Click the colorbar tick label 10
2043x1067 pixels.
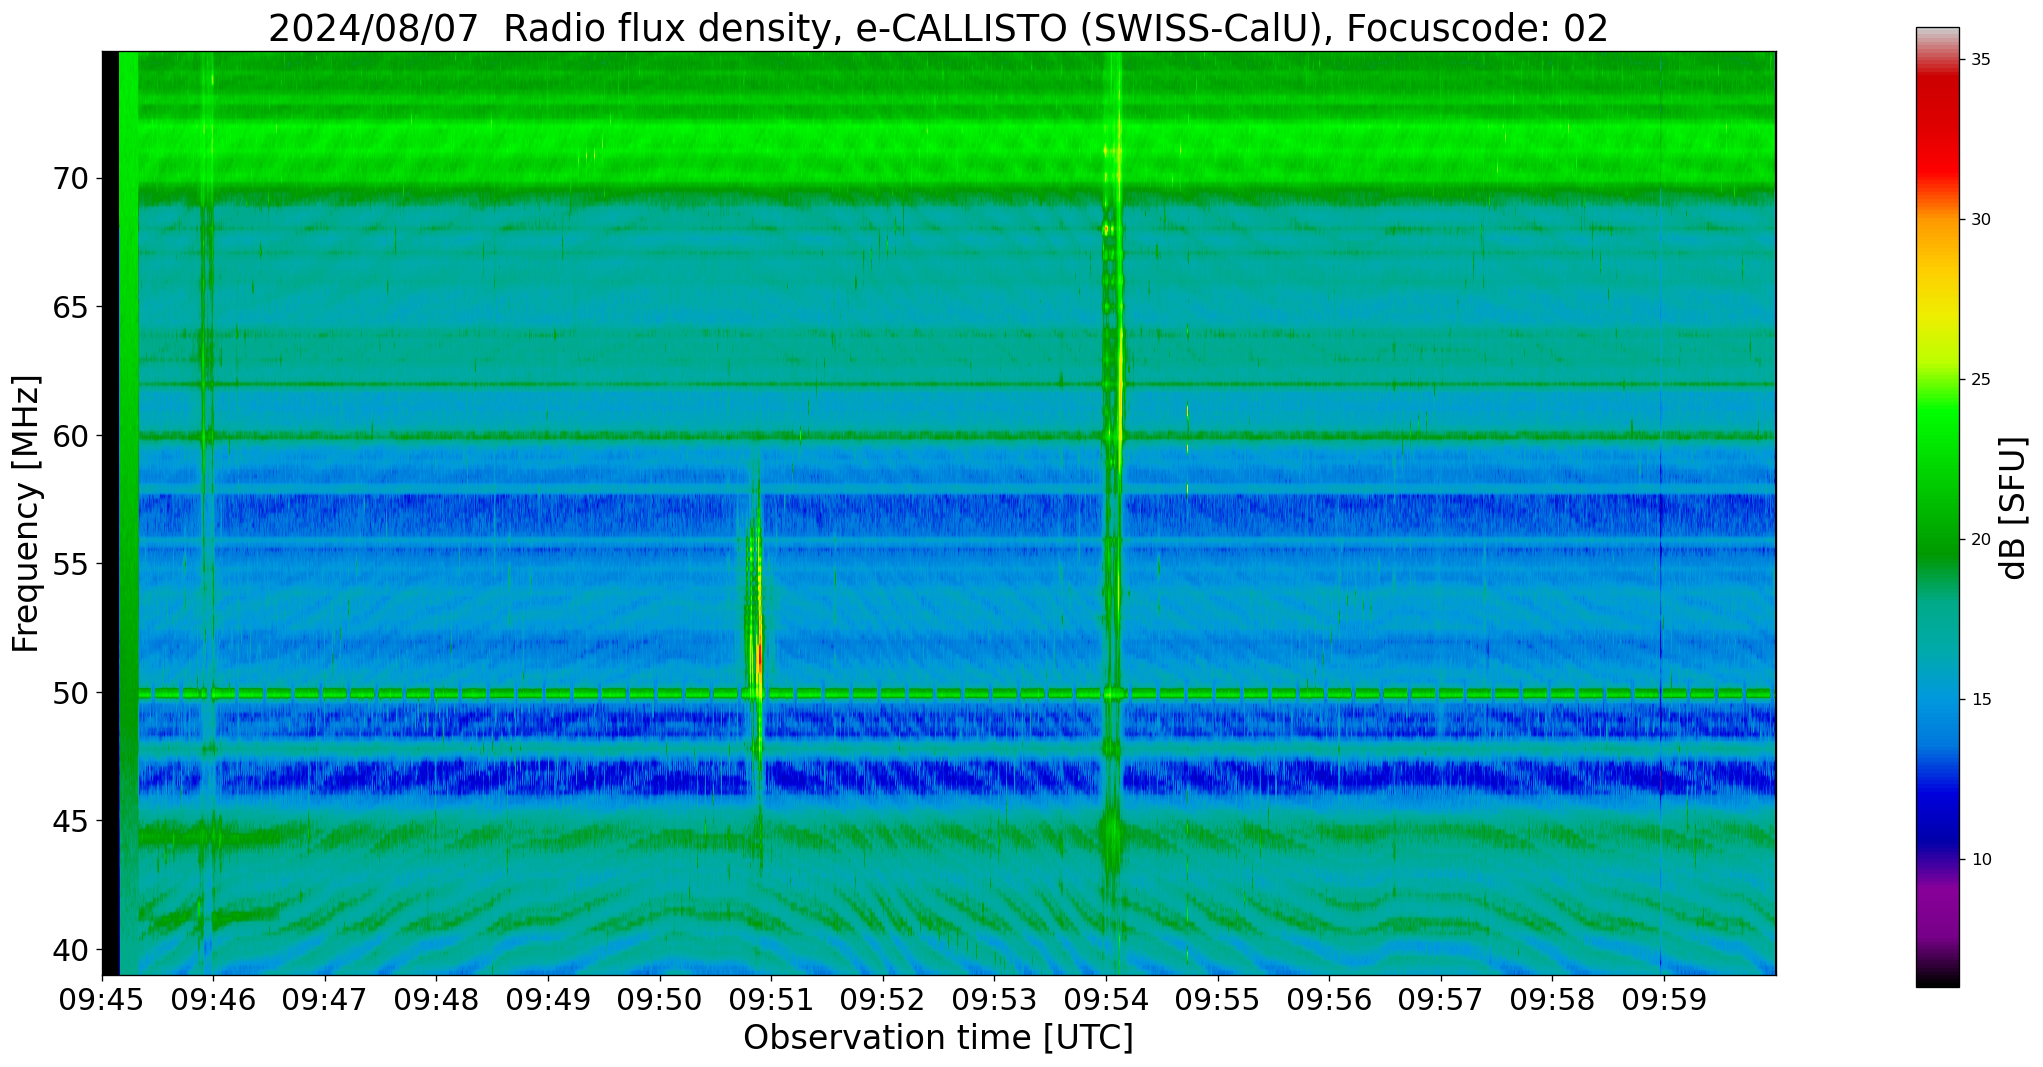coord(1980,859)
